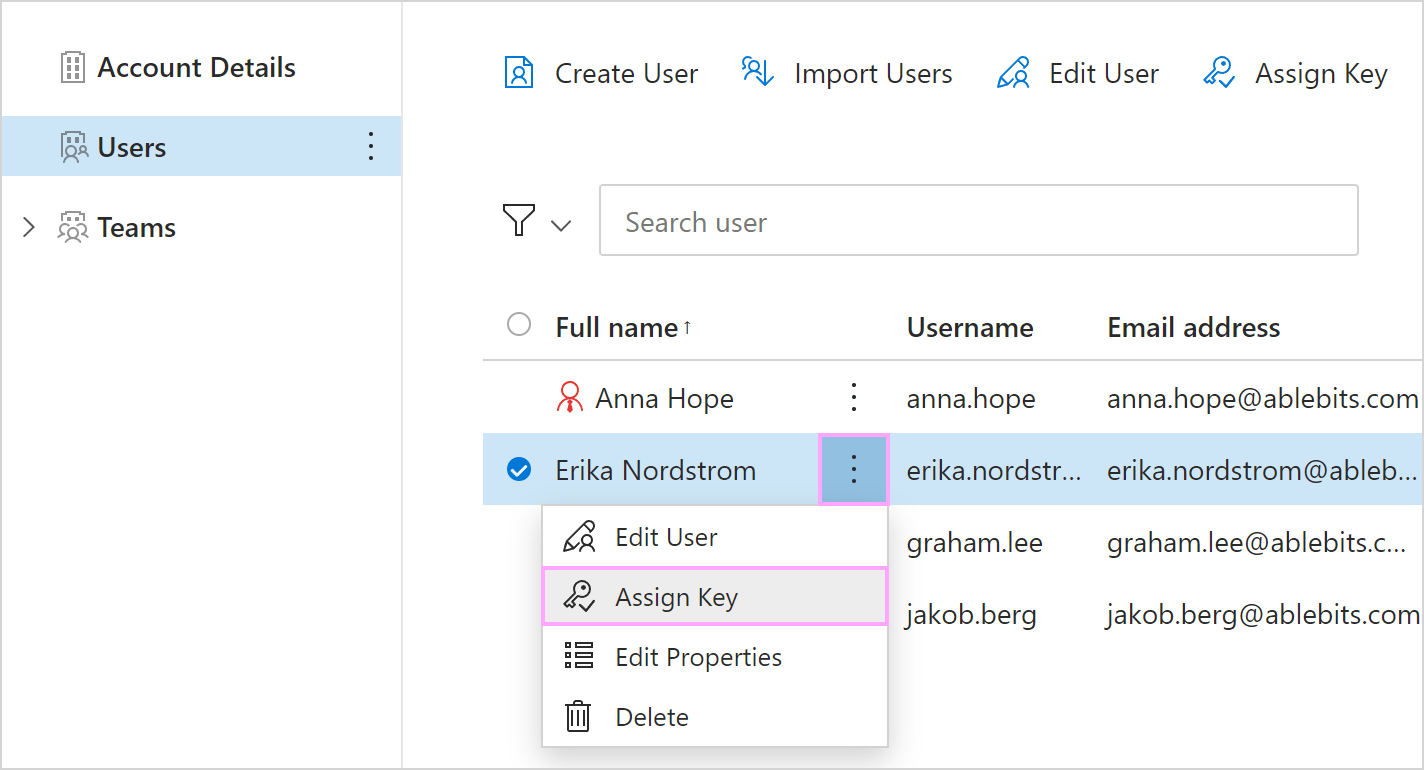Expand the Teams tree node
Image resolution: width=1424 pixels, height=770 pixels.
29,227
